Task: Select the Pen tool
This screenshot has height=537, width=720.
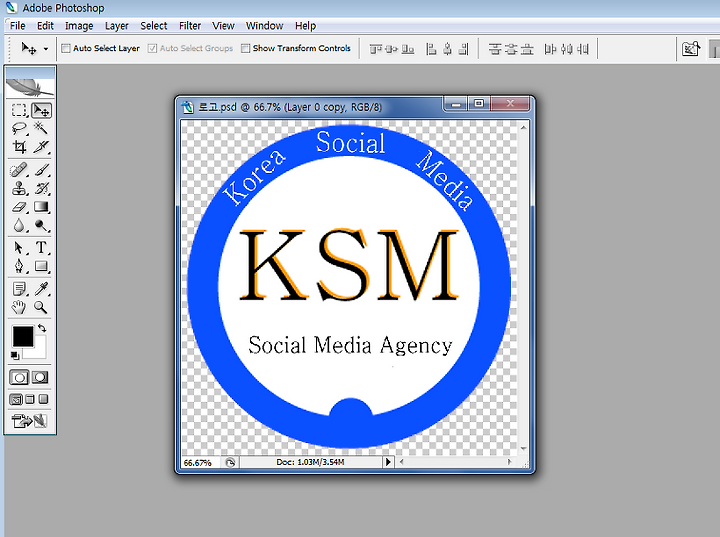Action: coord(19,266)
